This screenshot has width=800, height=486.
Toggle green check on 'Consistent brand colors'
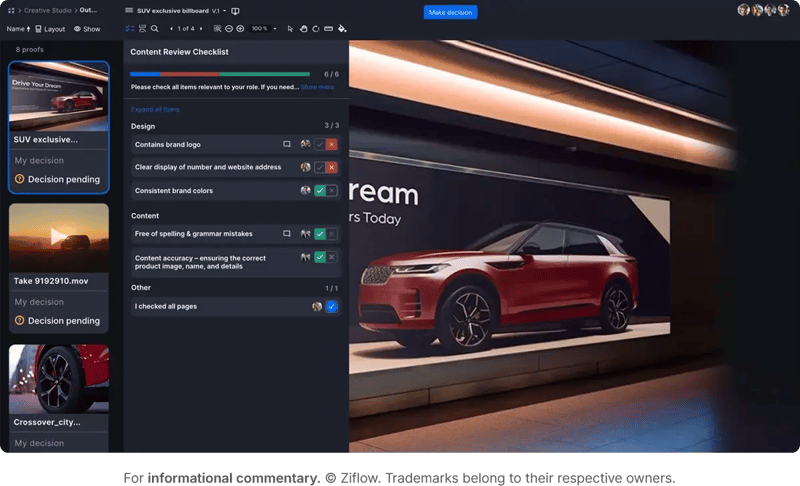[320, 191]
